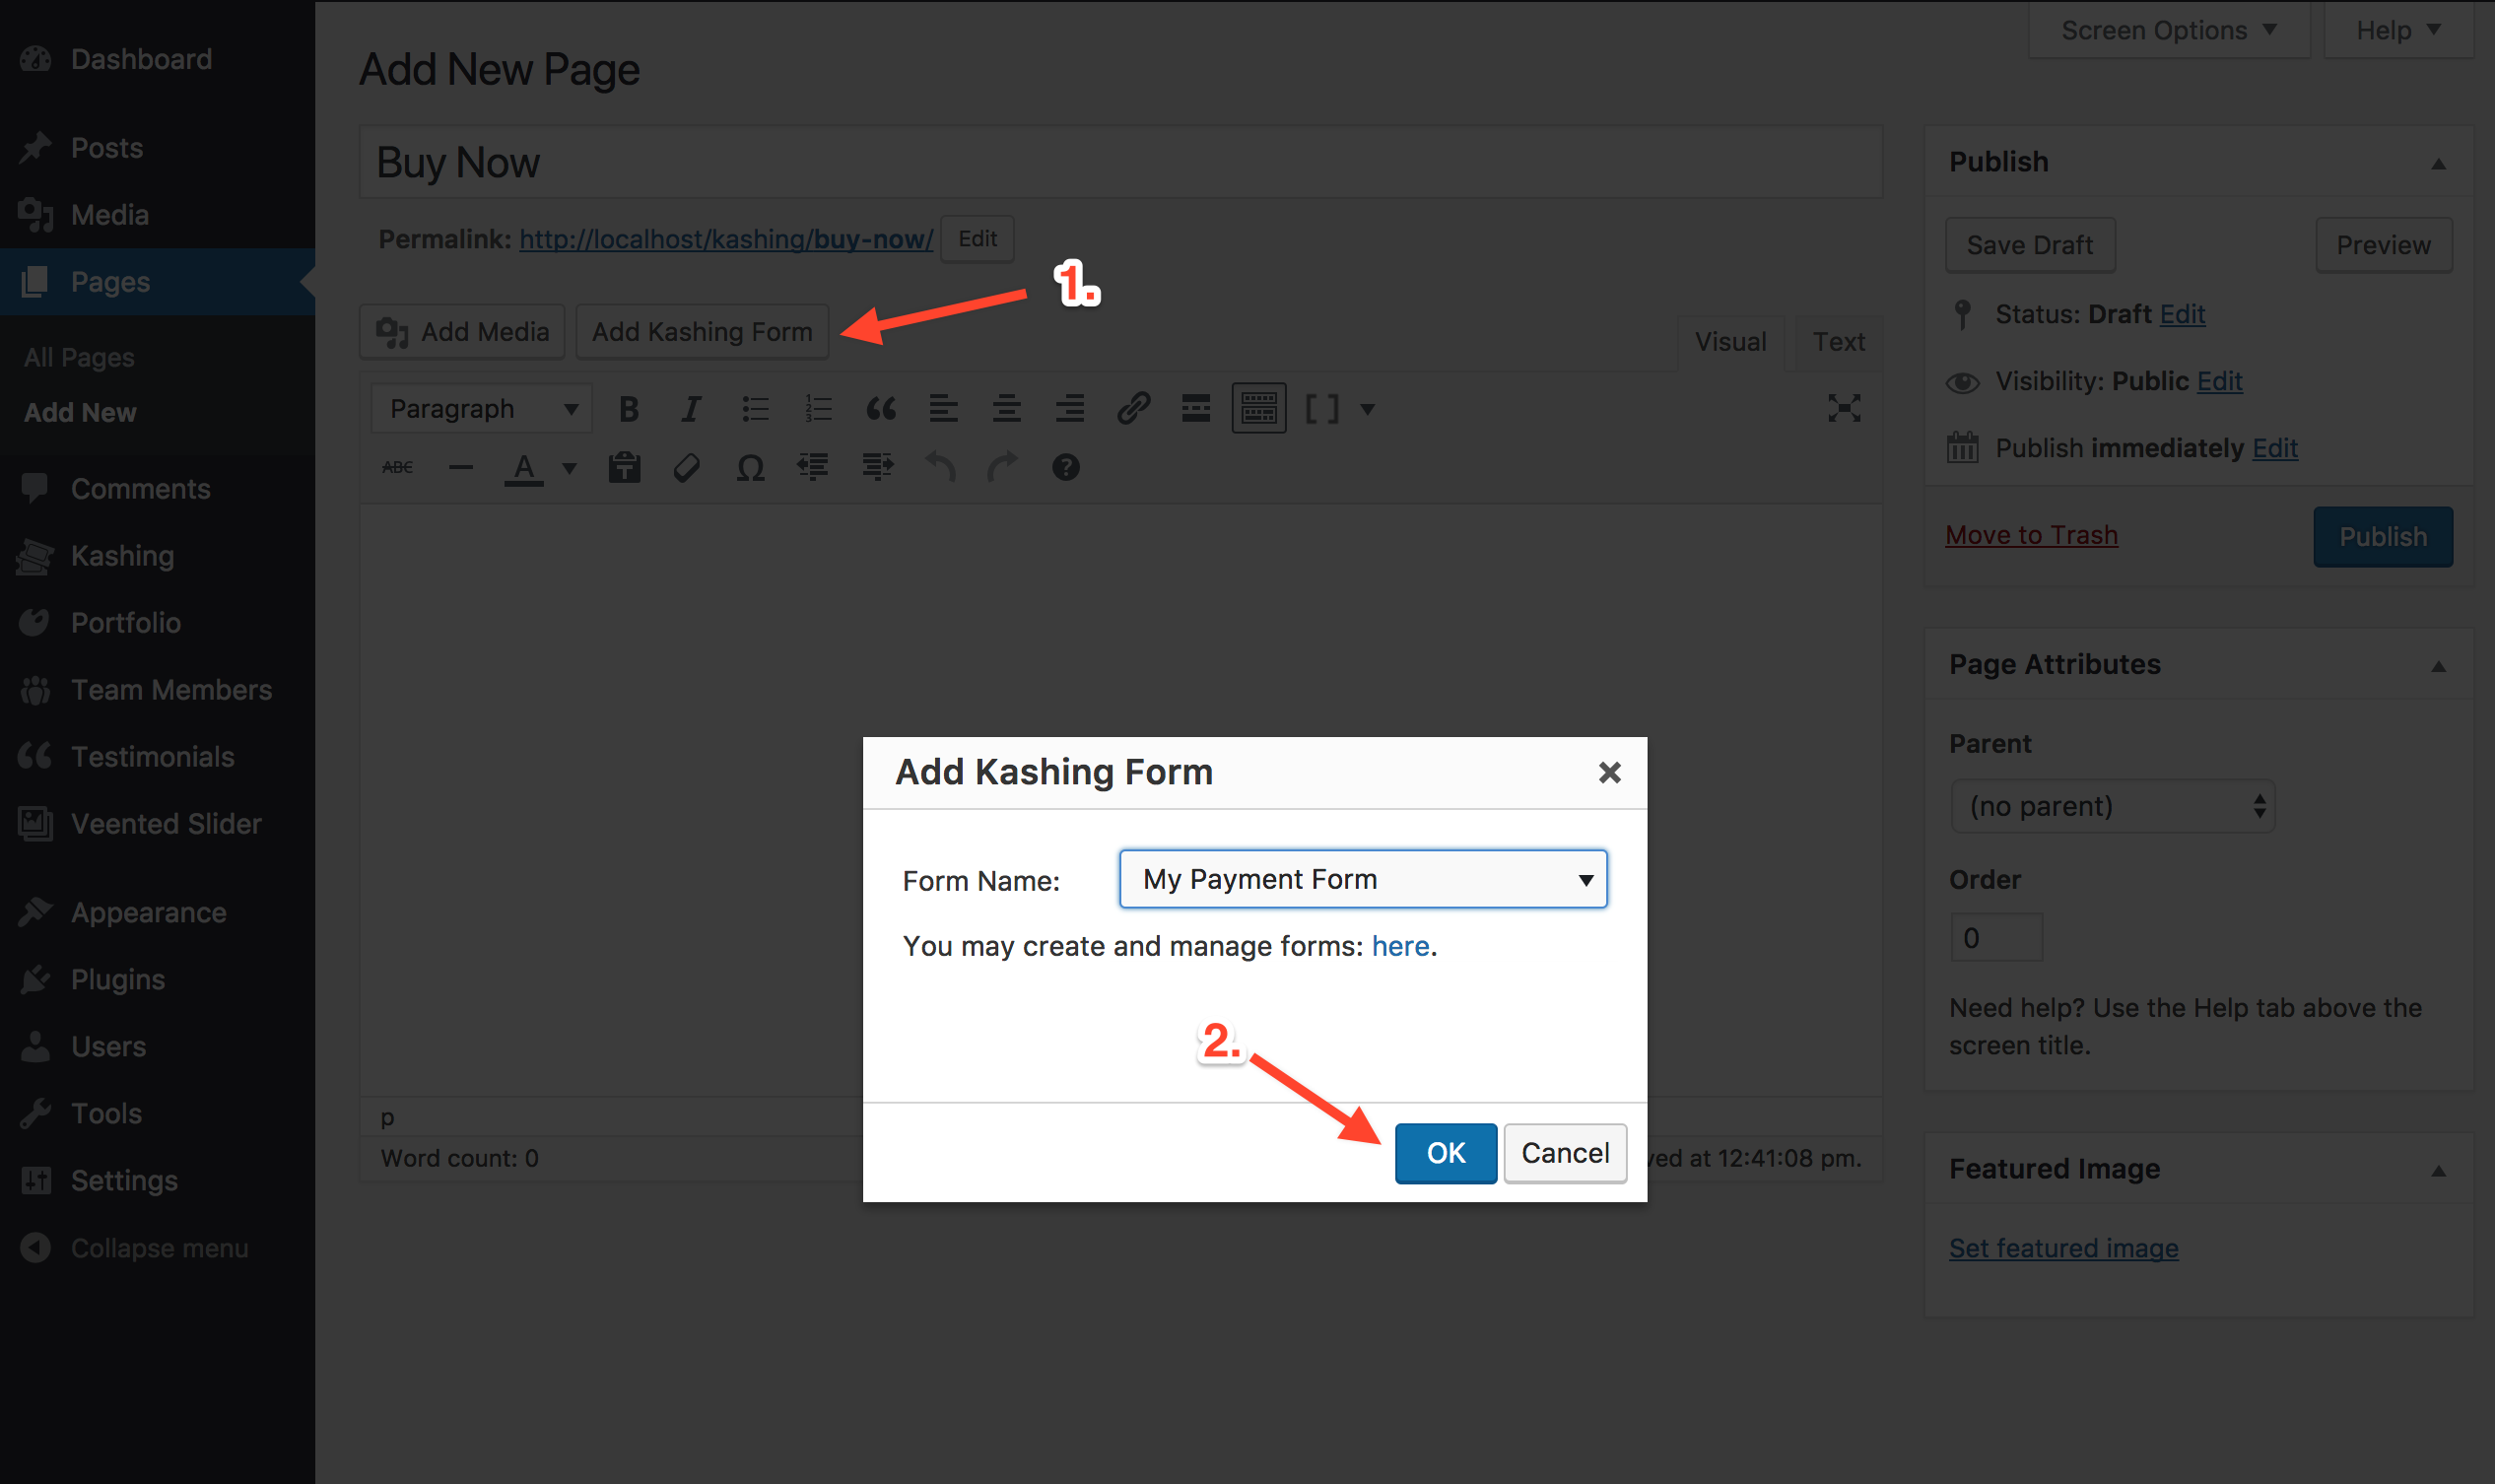Insert a numbered list
The height and width of the screenshot is (1484, 2495).
[818, 409]
